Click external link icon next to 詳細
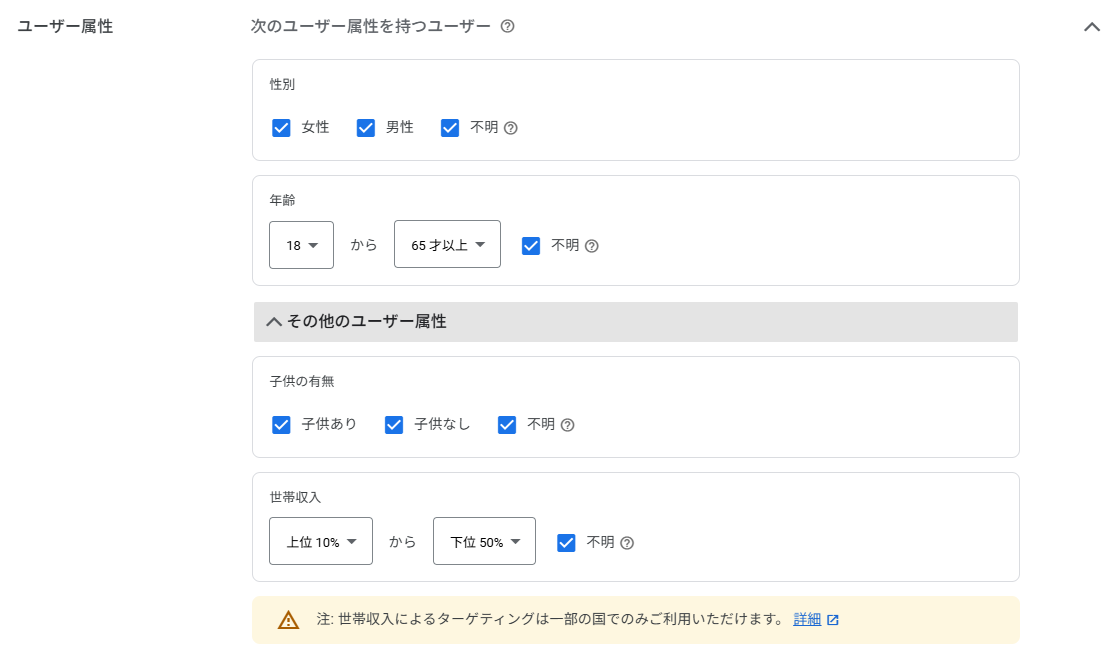 (833, 620)
